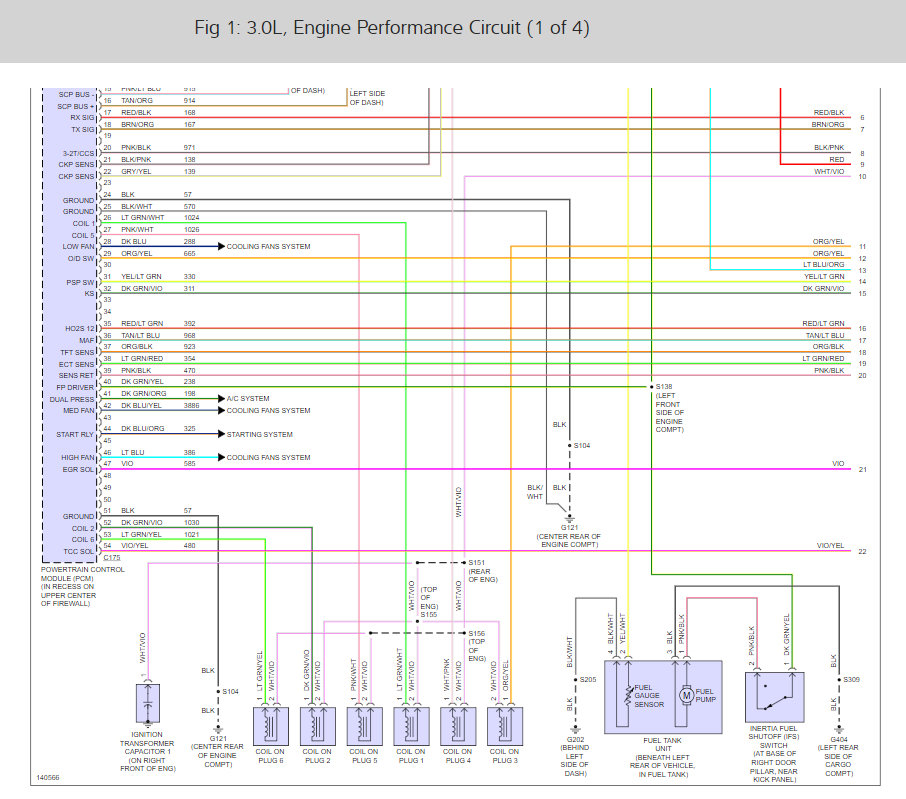Select the Coil On Plug 4 symbol

(458, 726)
